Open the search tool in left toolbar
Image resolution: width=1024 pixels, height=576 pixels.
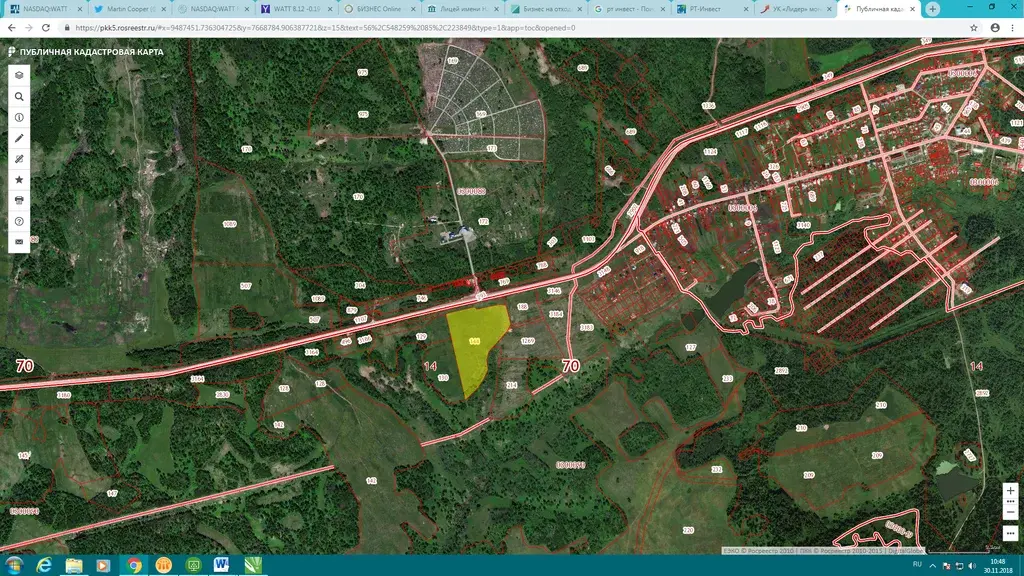tap(19, 96)
